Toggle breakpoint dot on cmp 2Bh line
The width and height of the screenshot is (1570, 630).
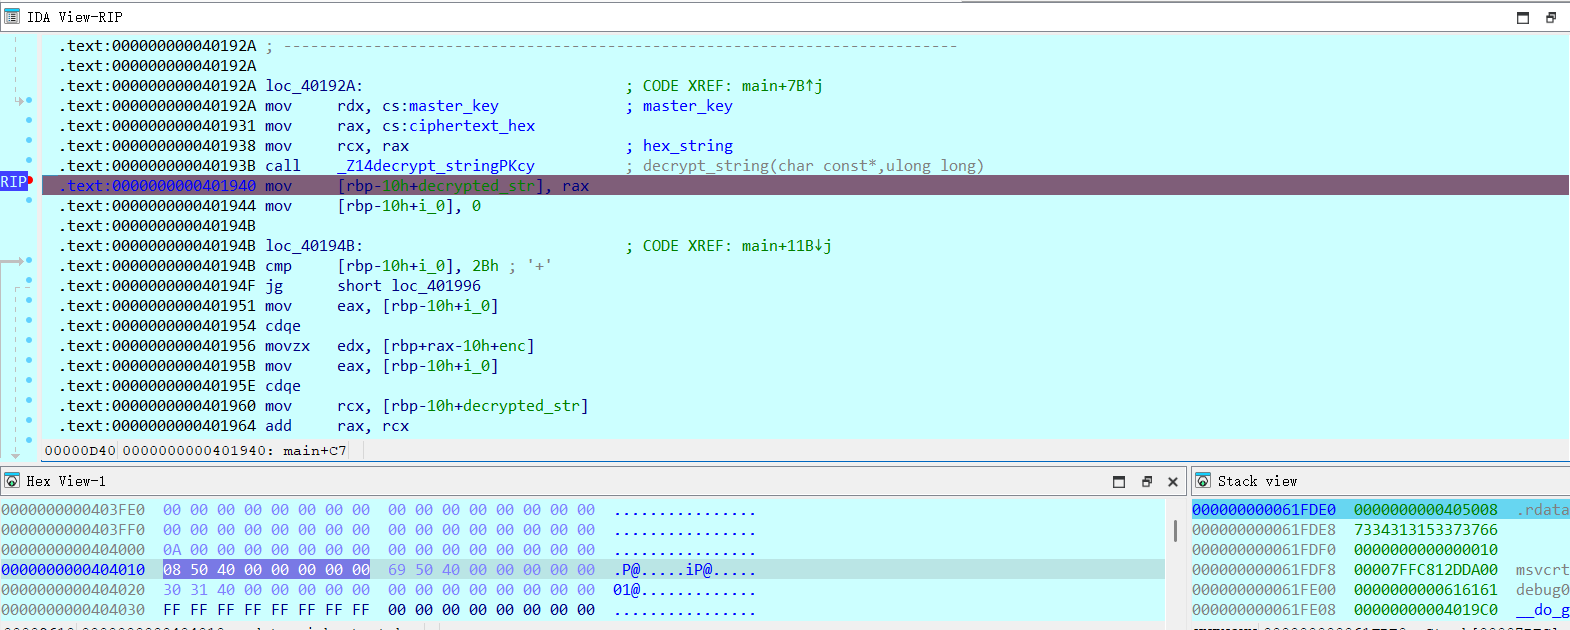(29, 261)
